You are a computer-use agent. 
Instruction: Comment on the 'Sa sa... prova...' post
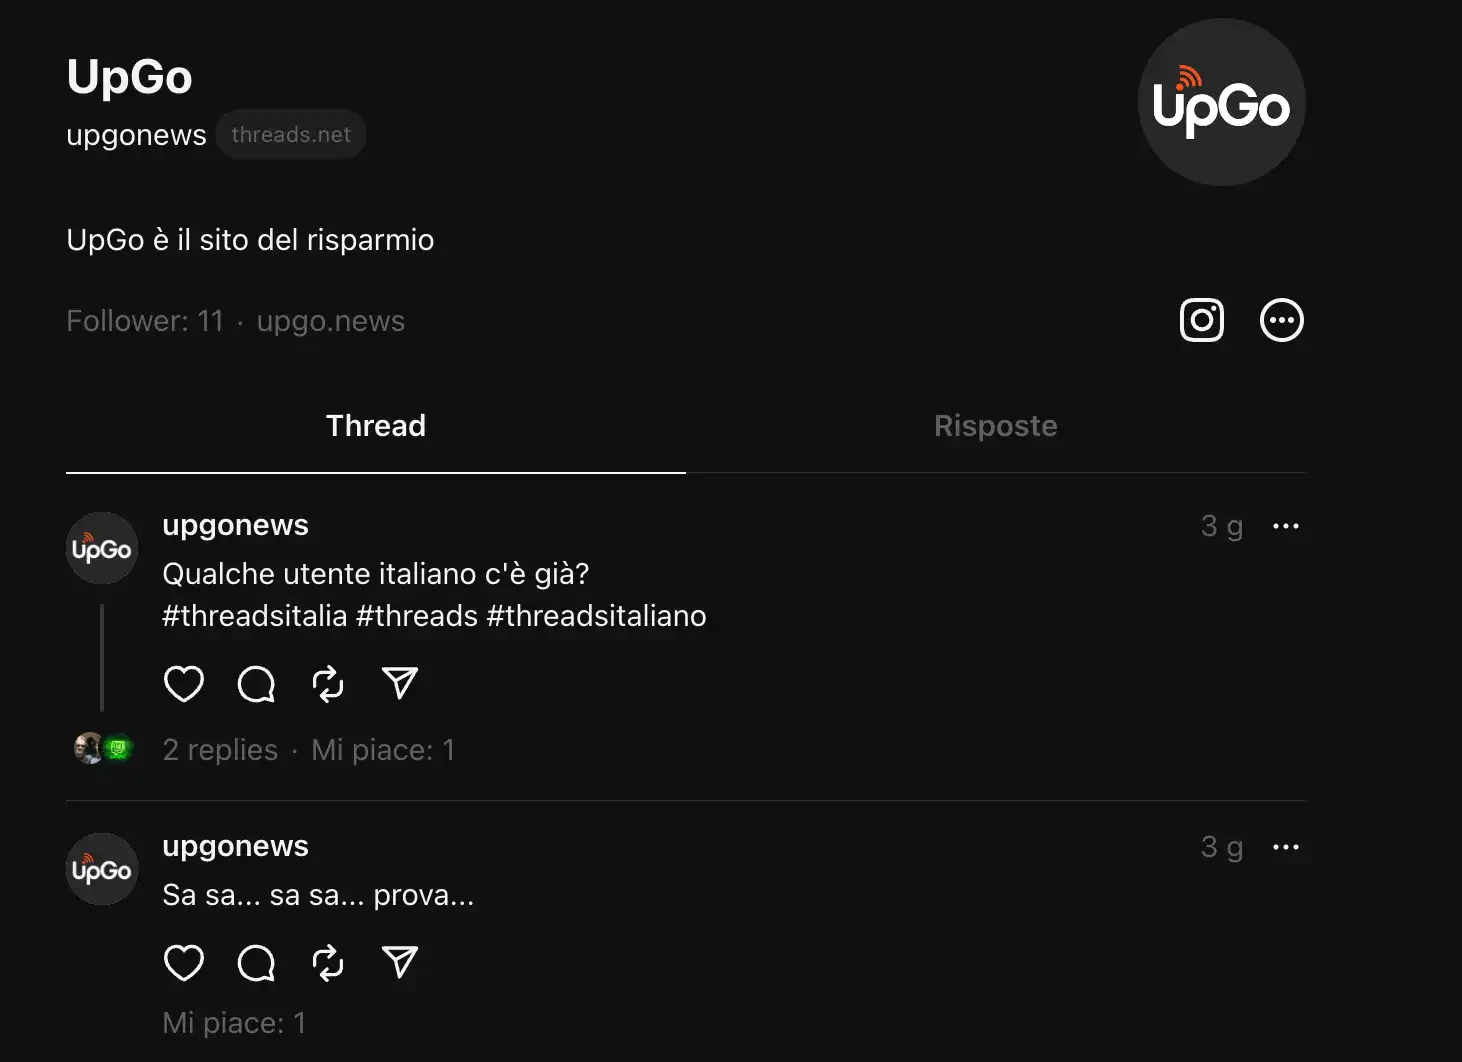[256, 963]
